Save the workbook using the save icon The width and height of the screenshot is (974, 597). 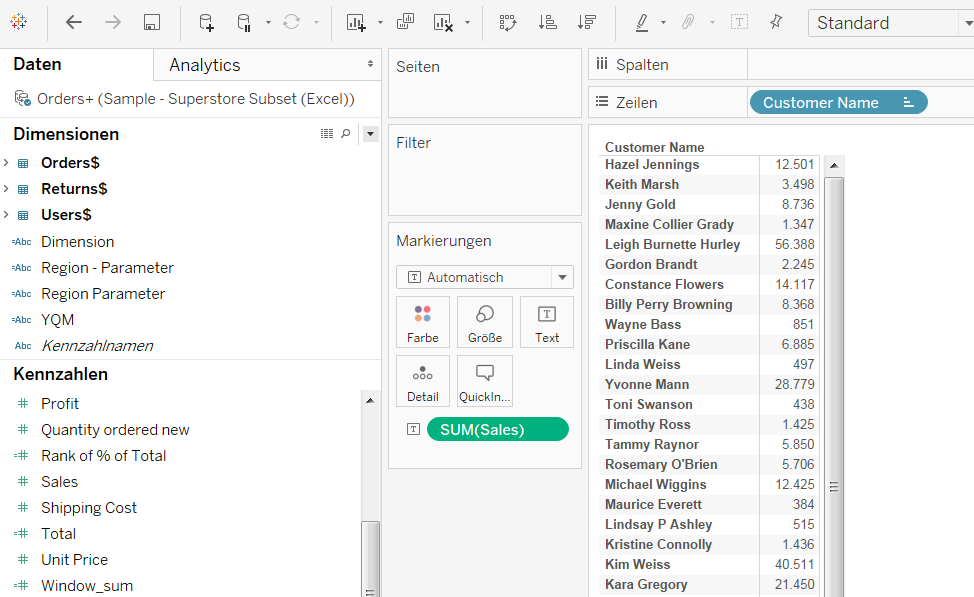pyautogui.click(x=153, y=22)
